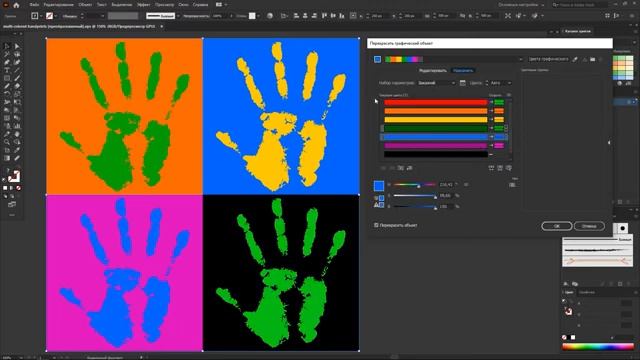Click the OK button
640x360 pixels.
(557, 226)
